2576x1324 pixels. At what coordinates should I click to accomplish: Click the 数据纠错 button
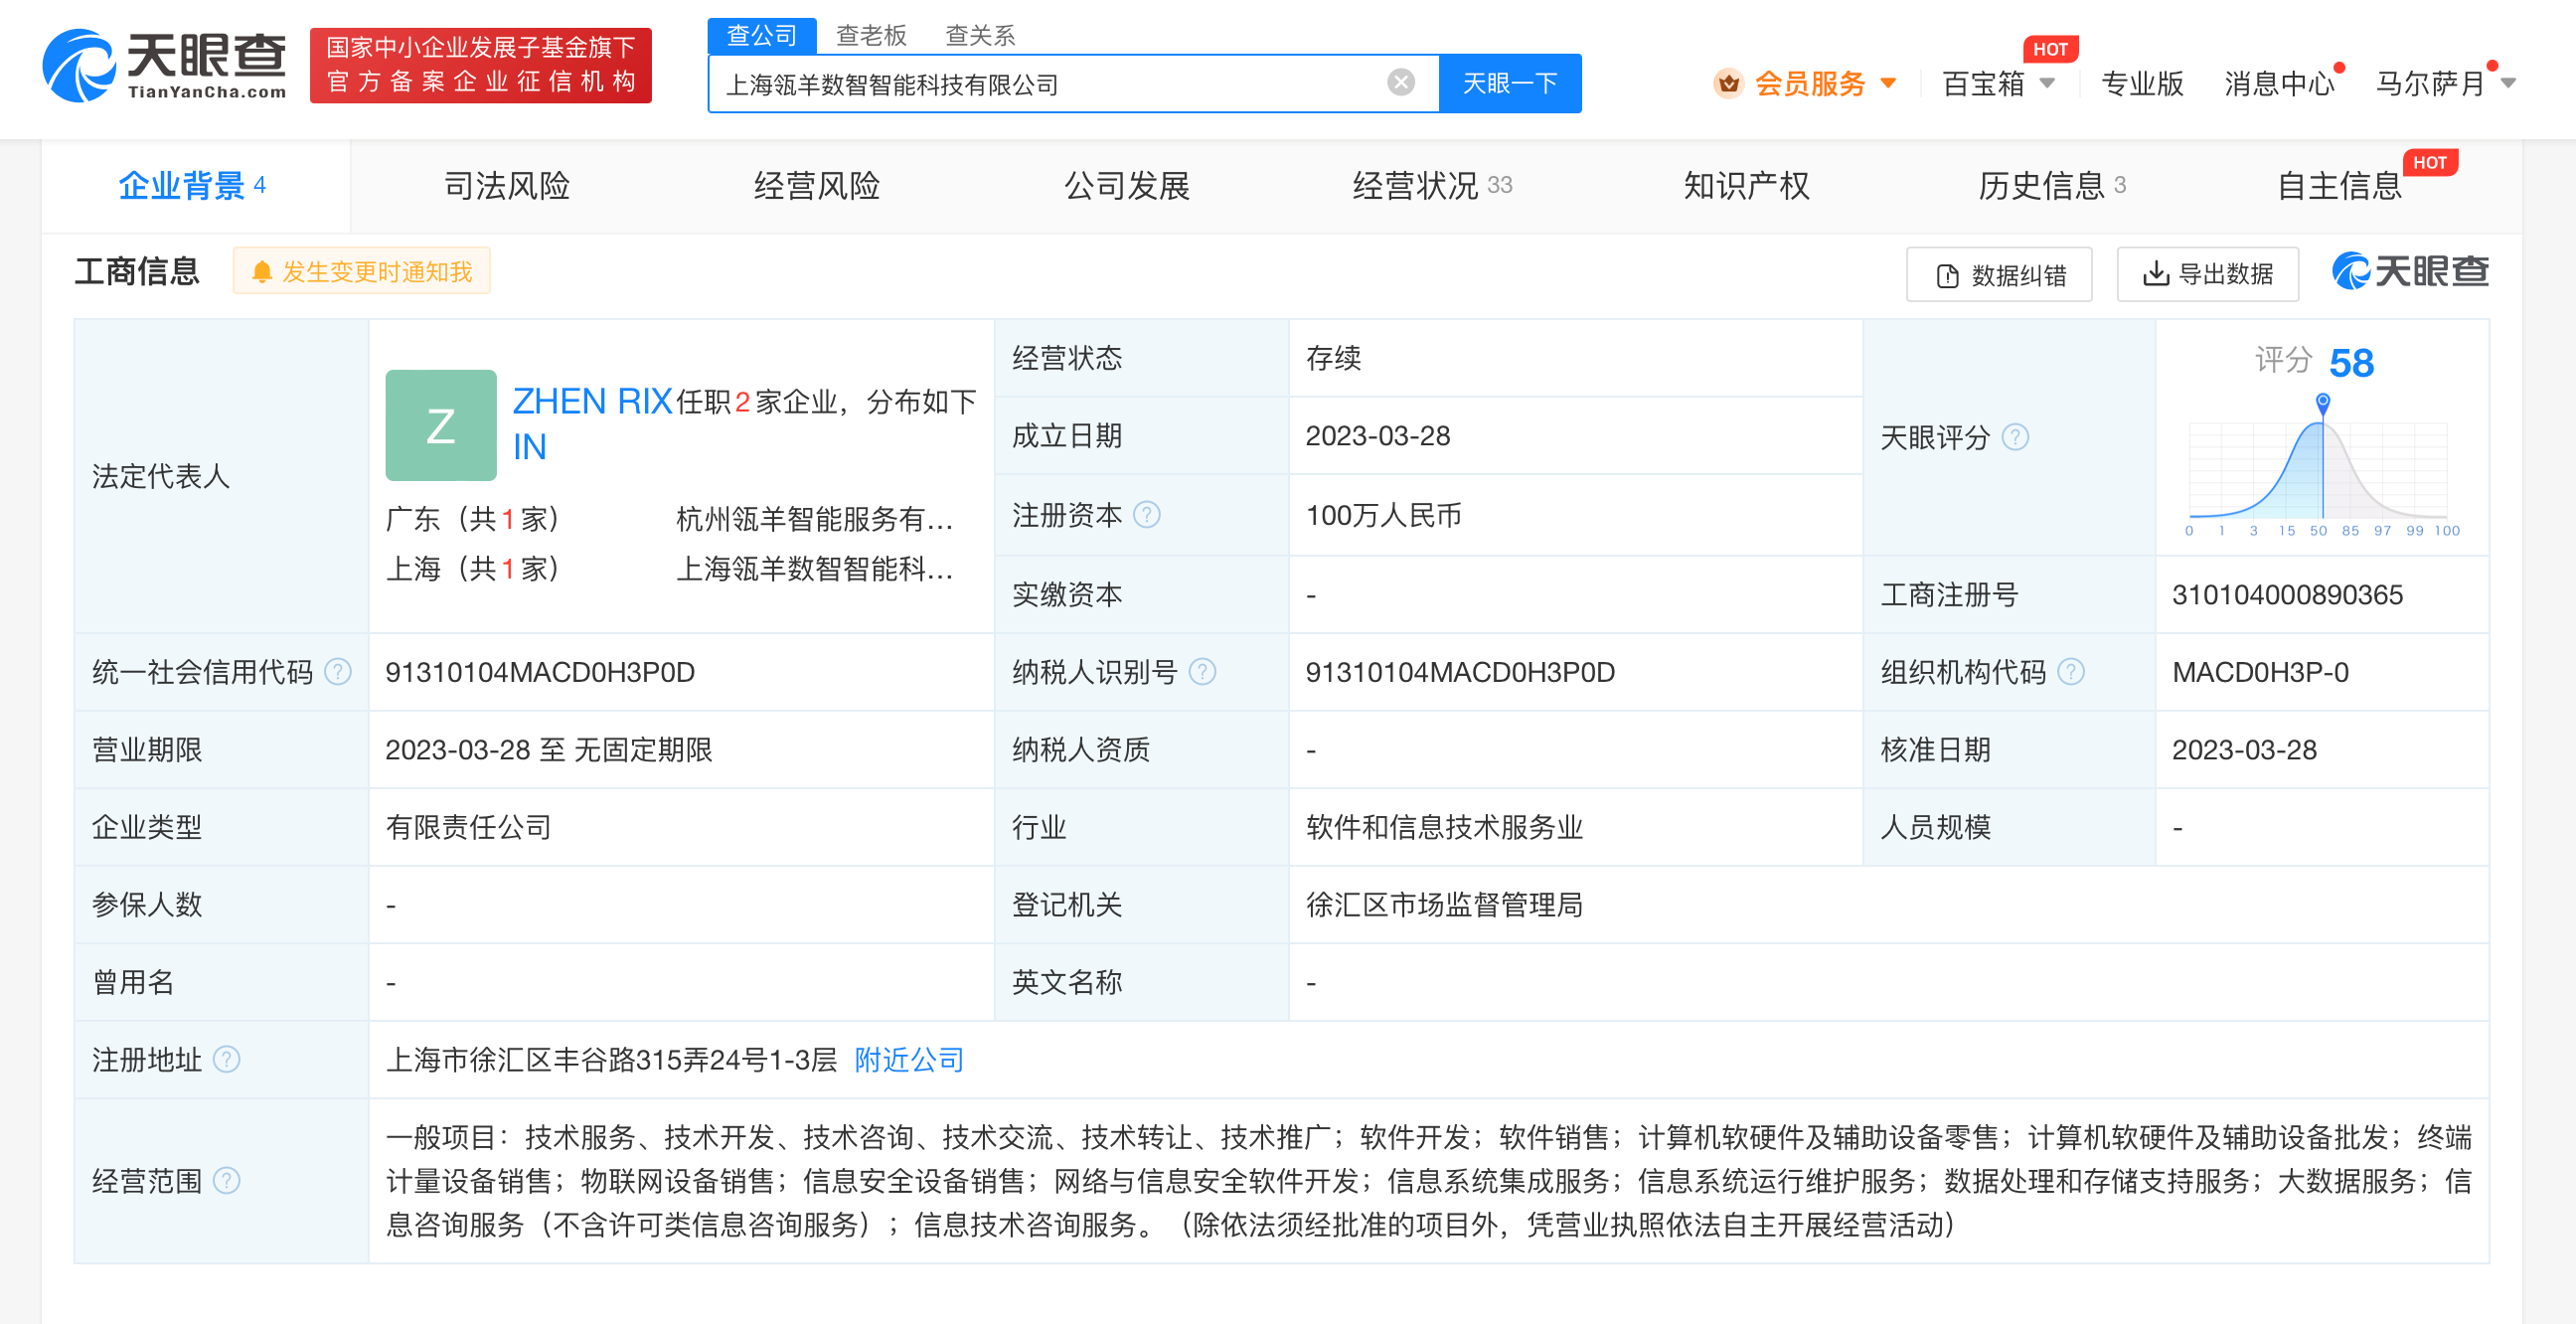1999,275
